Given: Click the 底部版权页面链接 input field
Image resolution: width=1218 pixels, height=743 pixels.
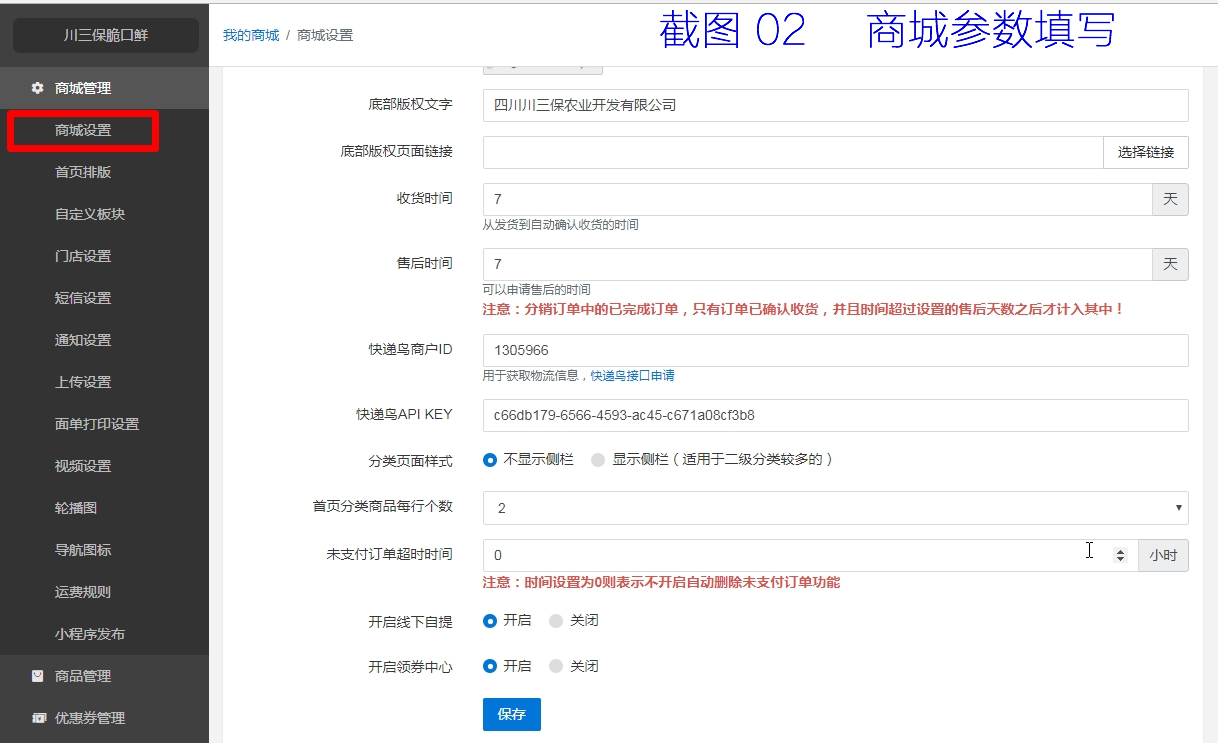Looking at the screenshot, I should (793, 152).
